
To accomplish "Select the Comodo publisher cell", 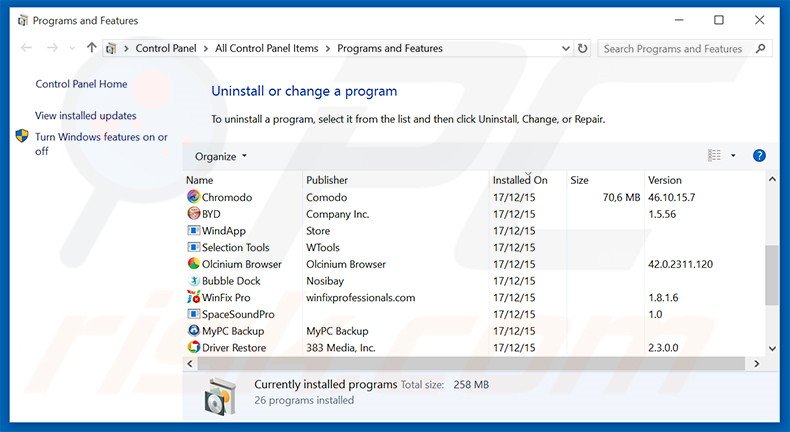I will [x=326, y=197].
